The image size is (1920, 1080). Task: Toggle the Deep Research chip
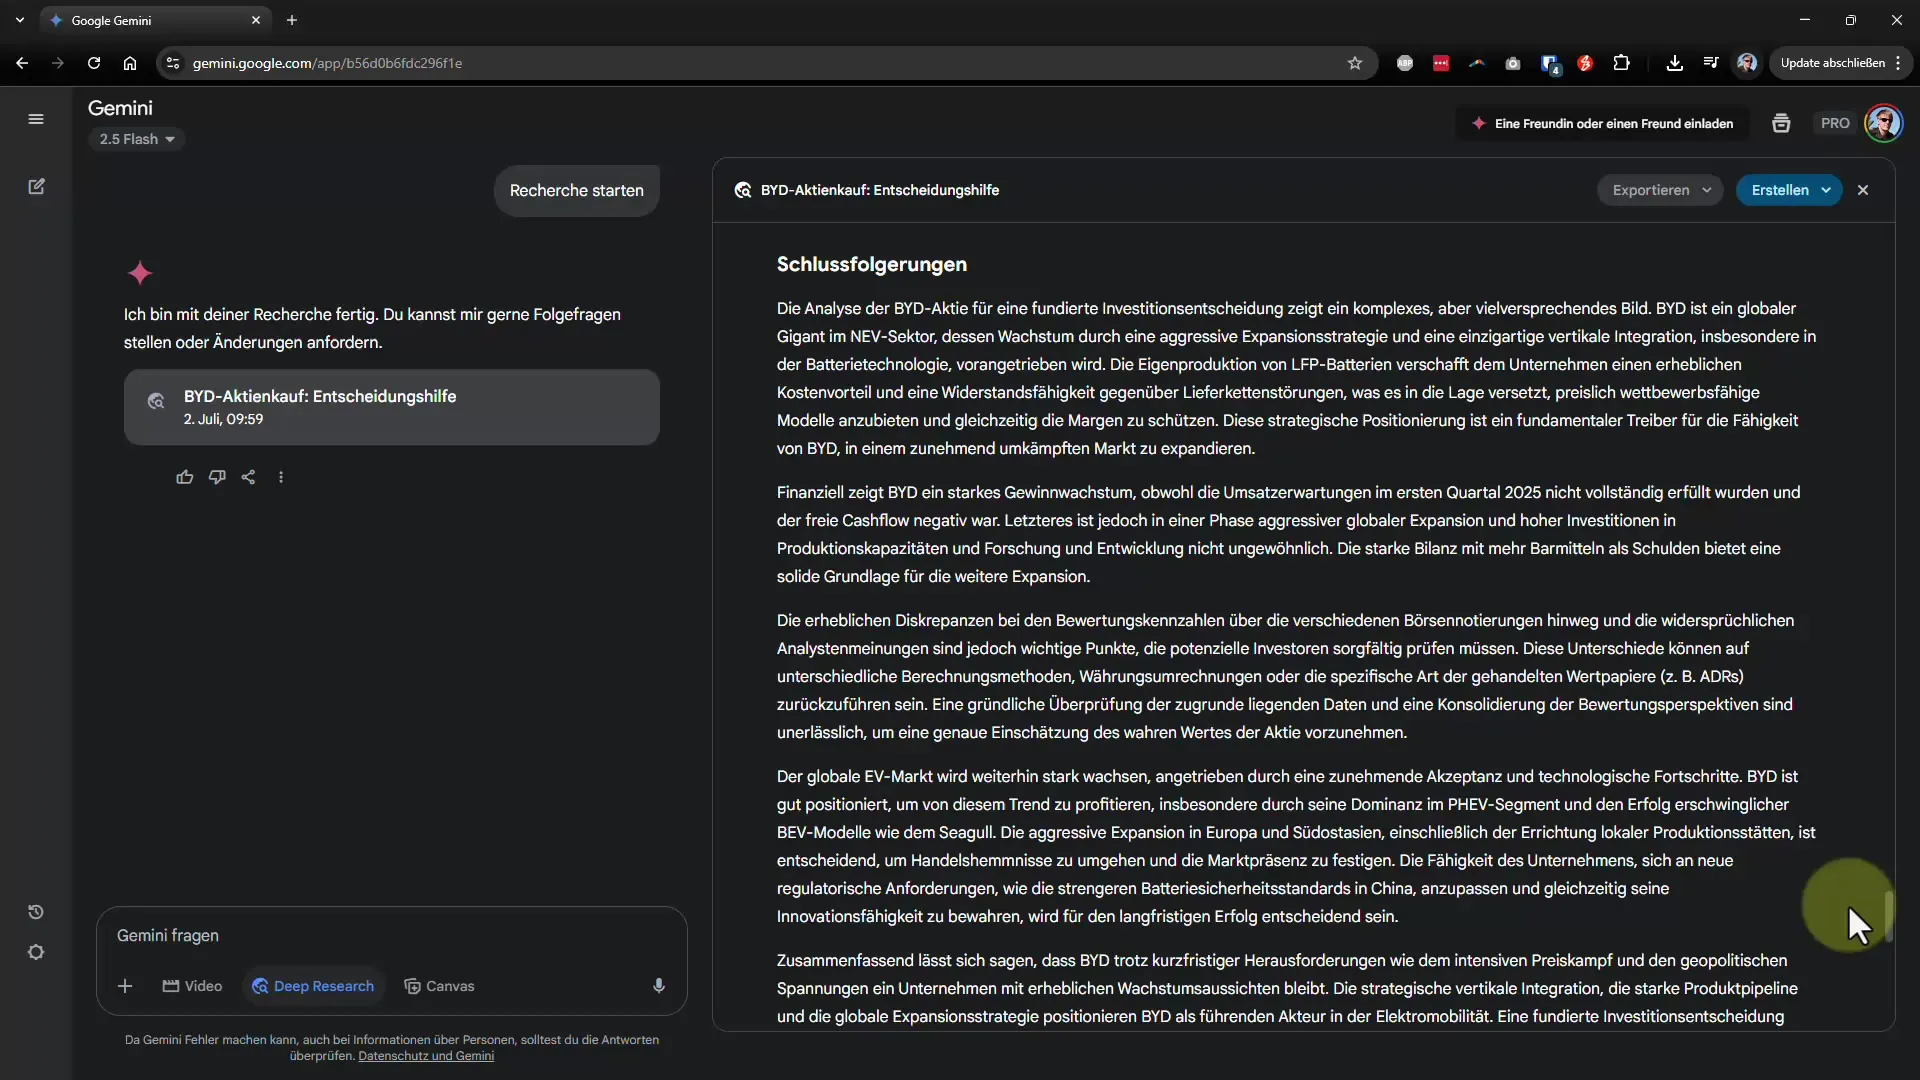(313, 986)
